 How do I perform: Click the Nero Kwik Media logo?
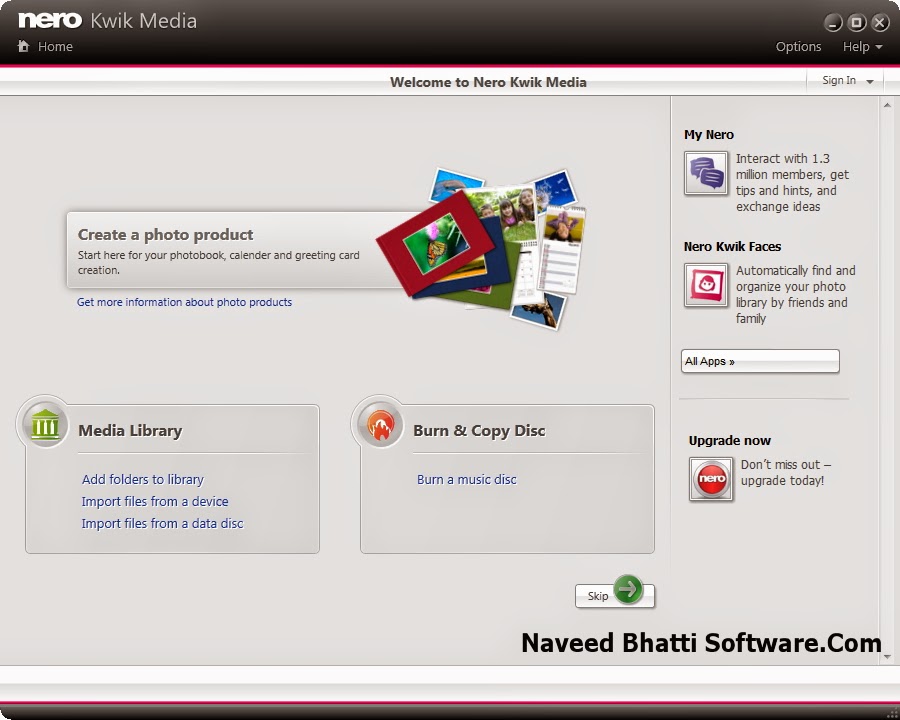click(107, 21)
